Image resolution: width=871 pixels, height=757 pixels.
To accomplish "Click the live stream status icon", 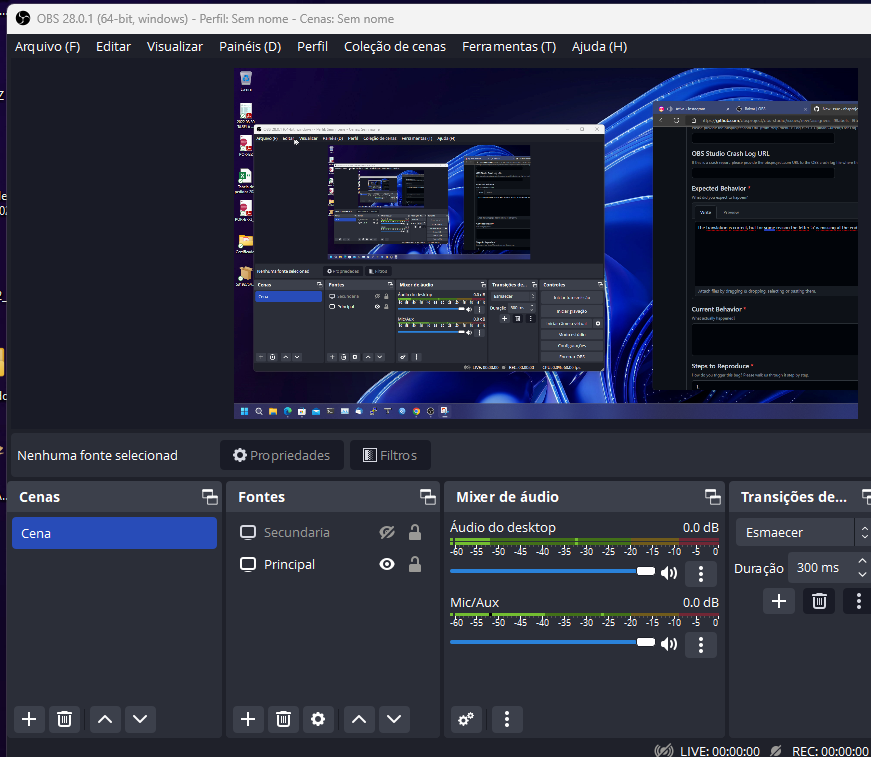I will pos(664,751).
